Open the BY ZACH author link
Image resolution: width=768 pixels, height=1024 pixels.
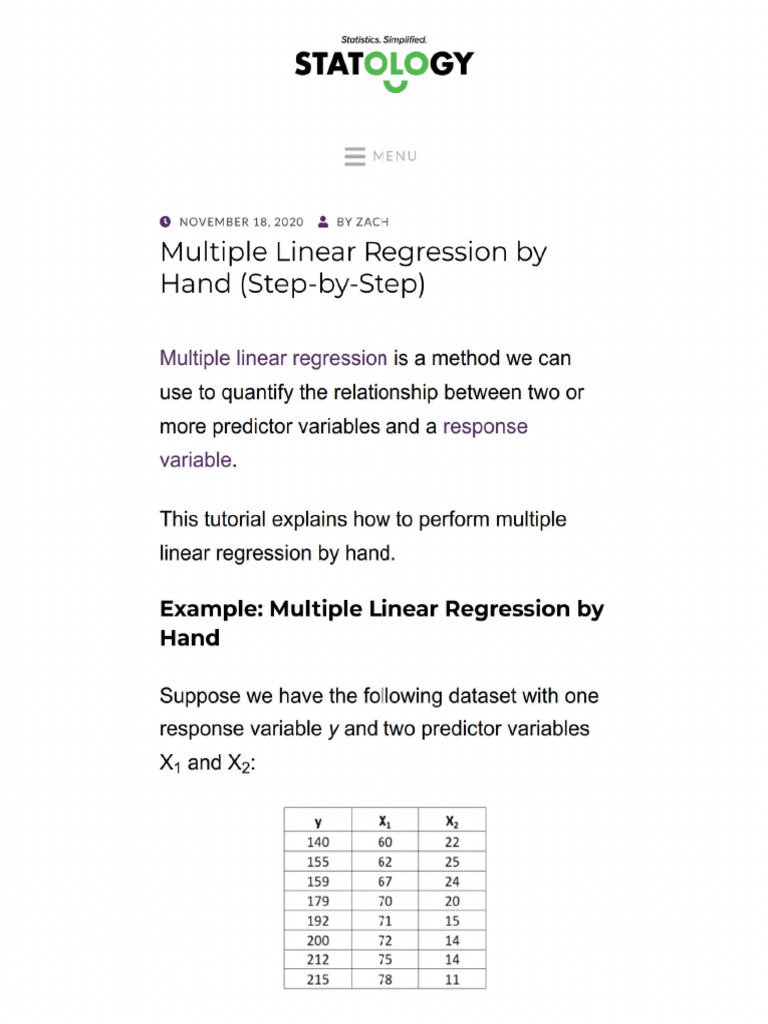[x=362, y=222]
